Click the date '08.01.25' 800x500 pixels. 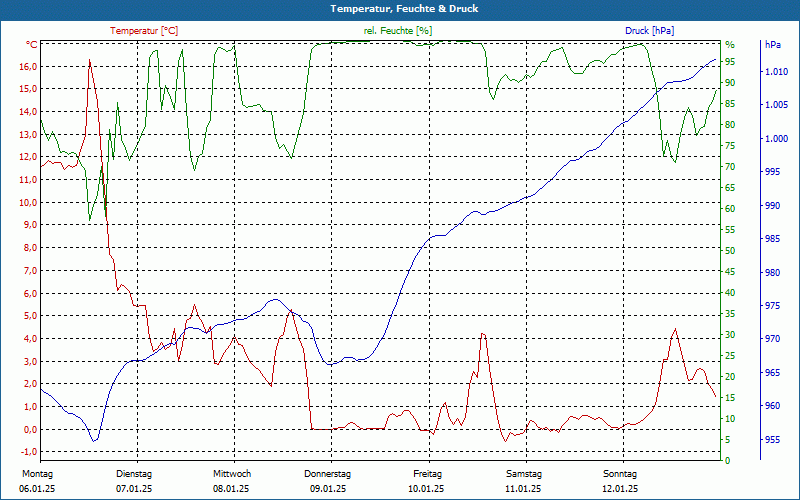point(231,489)
